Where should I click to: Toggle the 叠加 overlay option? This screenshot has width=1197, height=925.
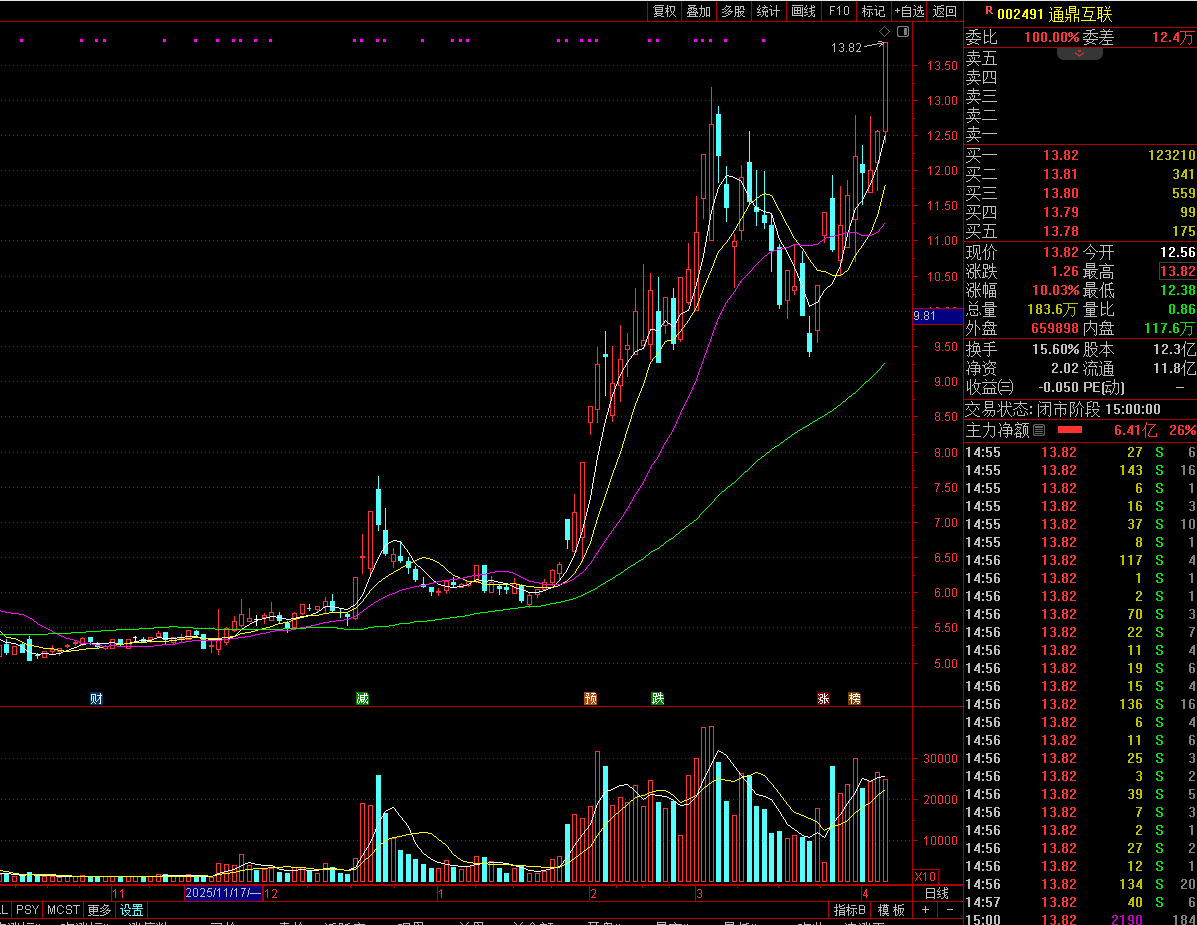[x=699, y=11]
